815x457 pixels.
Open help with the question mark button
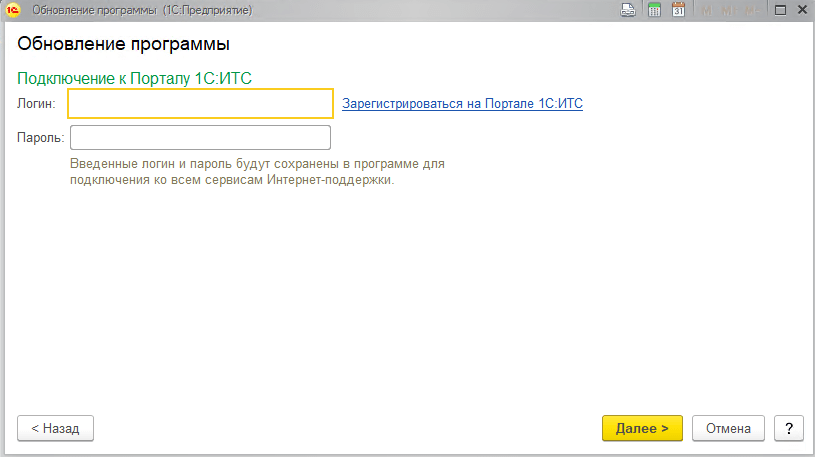click(789, 428)
